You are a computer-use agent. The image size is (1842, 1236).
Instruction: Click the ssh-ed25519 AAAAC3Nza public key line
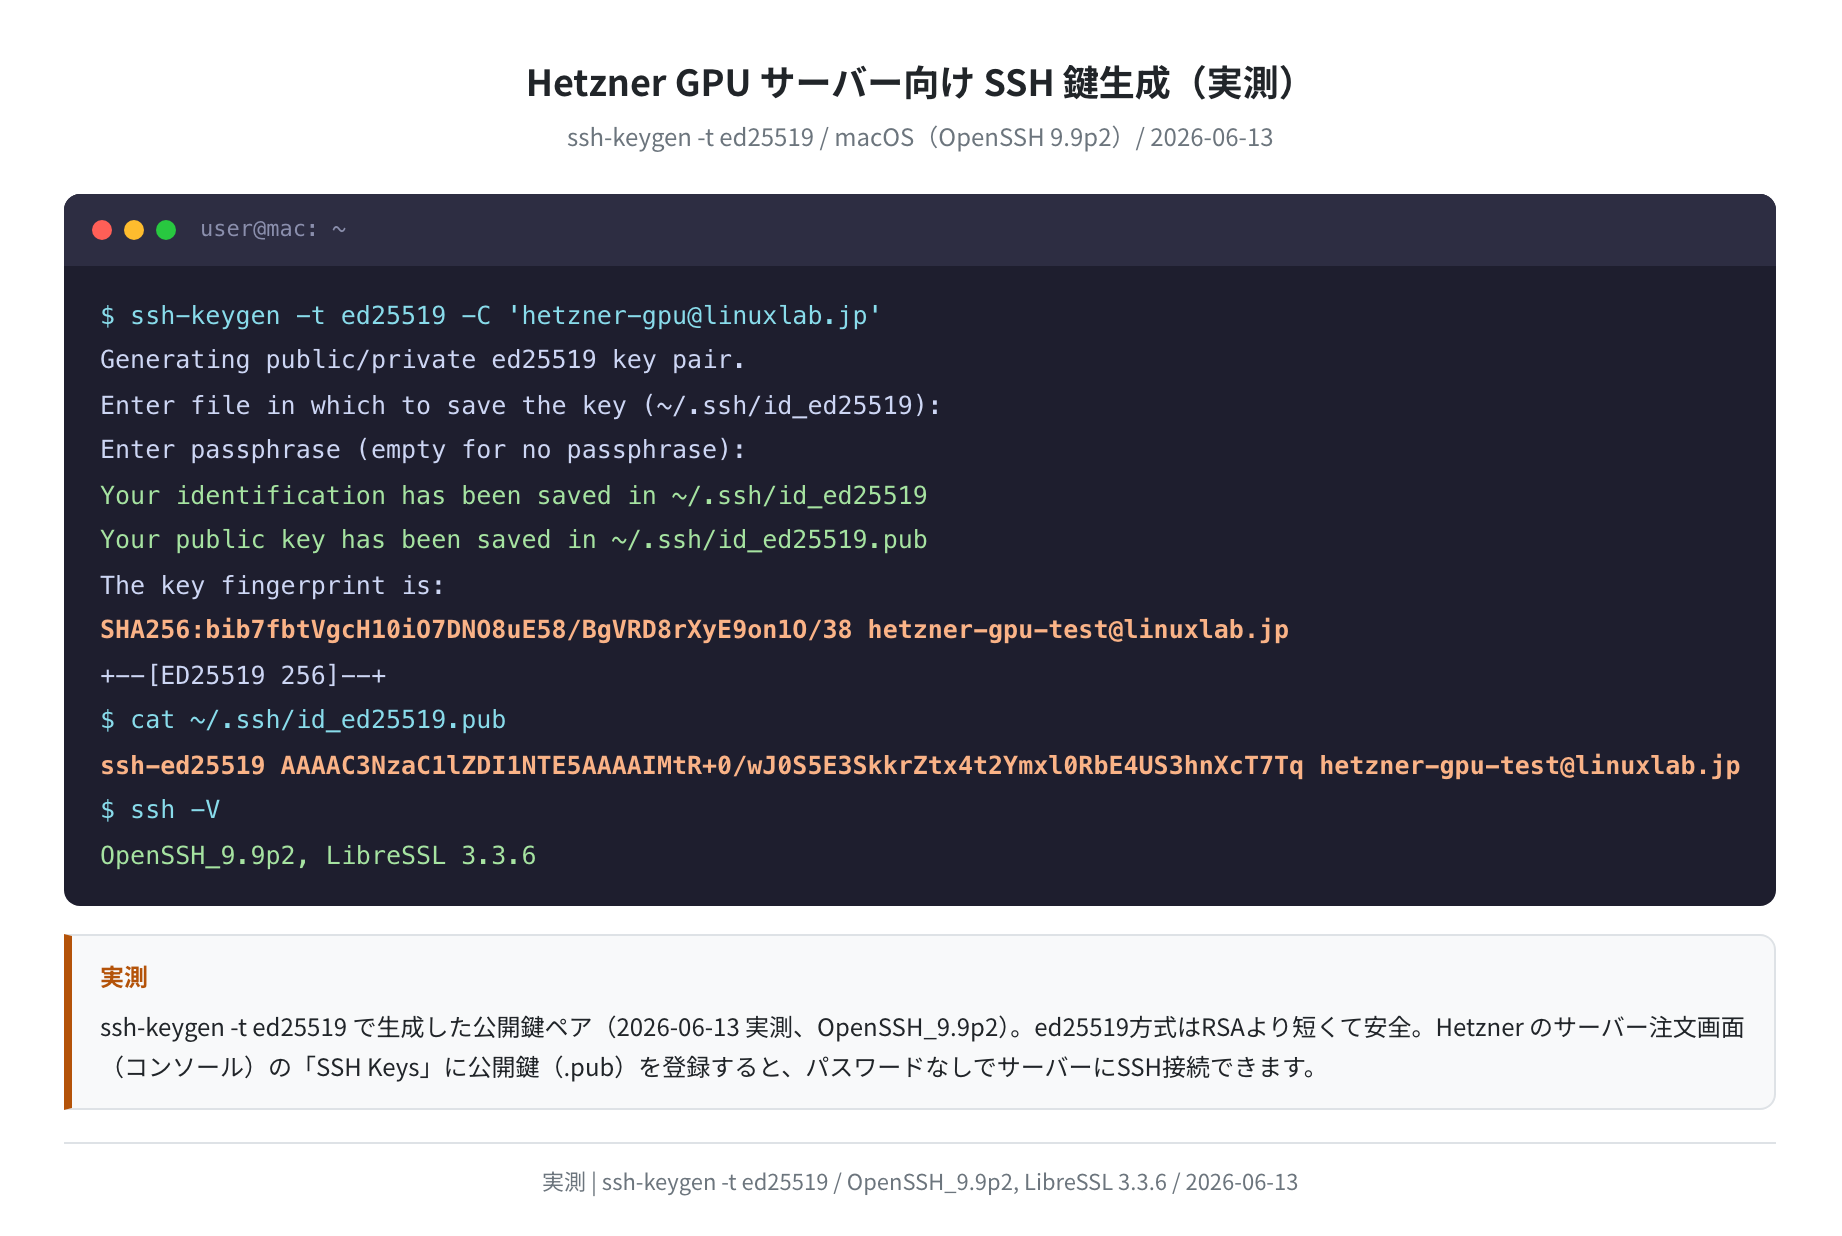pos(920,766)
